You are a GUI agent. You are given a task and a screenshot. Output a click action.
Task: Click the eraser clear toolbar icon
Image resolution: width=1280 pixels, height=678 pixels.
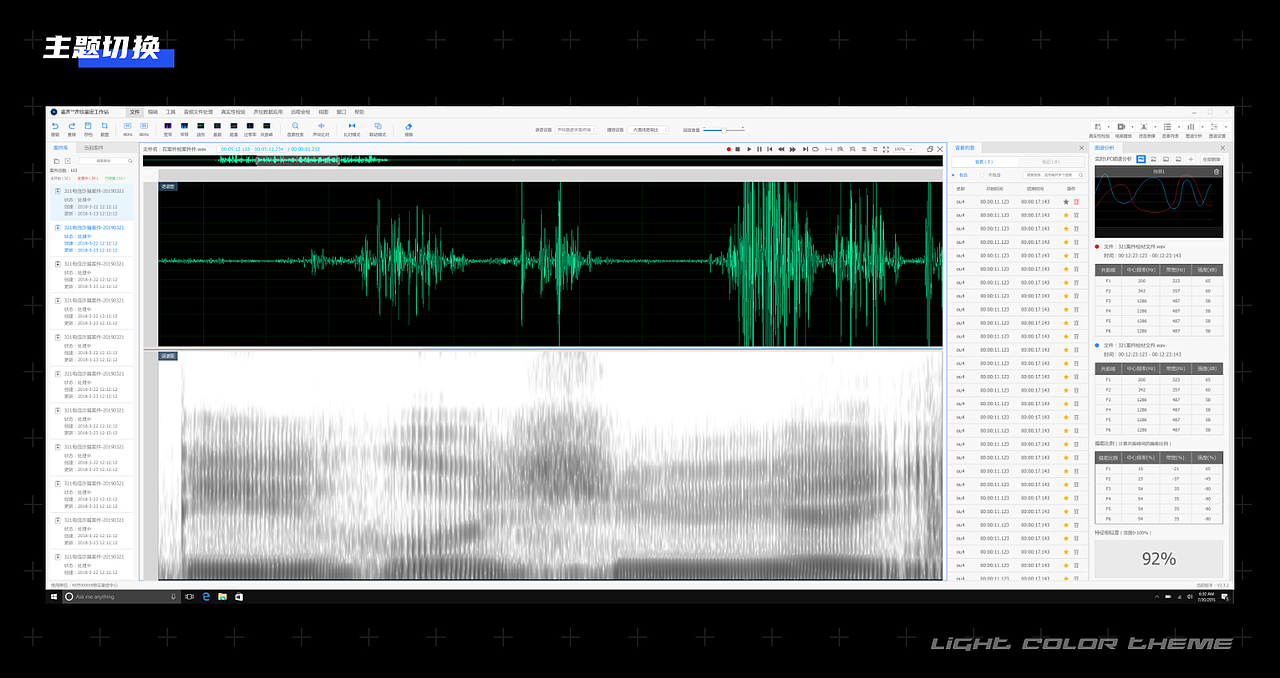[409, 126]
